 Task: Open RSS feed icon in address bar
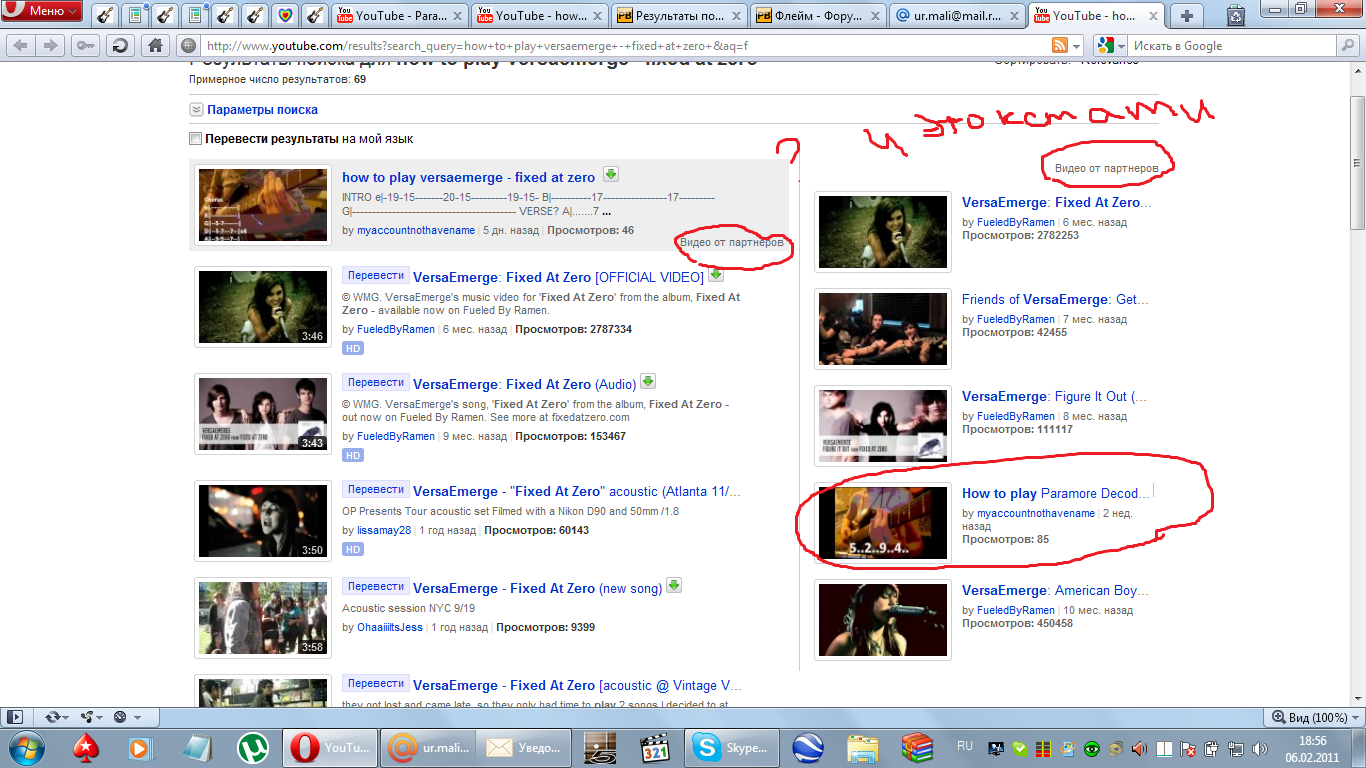[1059, 46]
